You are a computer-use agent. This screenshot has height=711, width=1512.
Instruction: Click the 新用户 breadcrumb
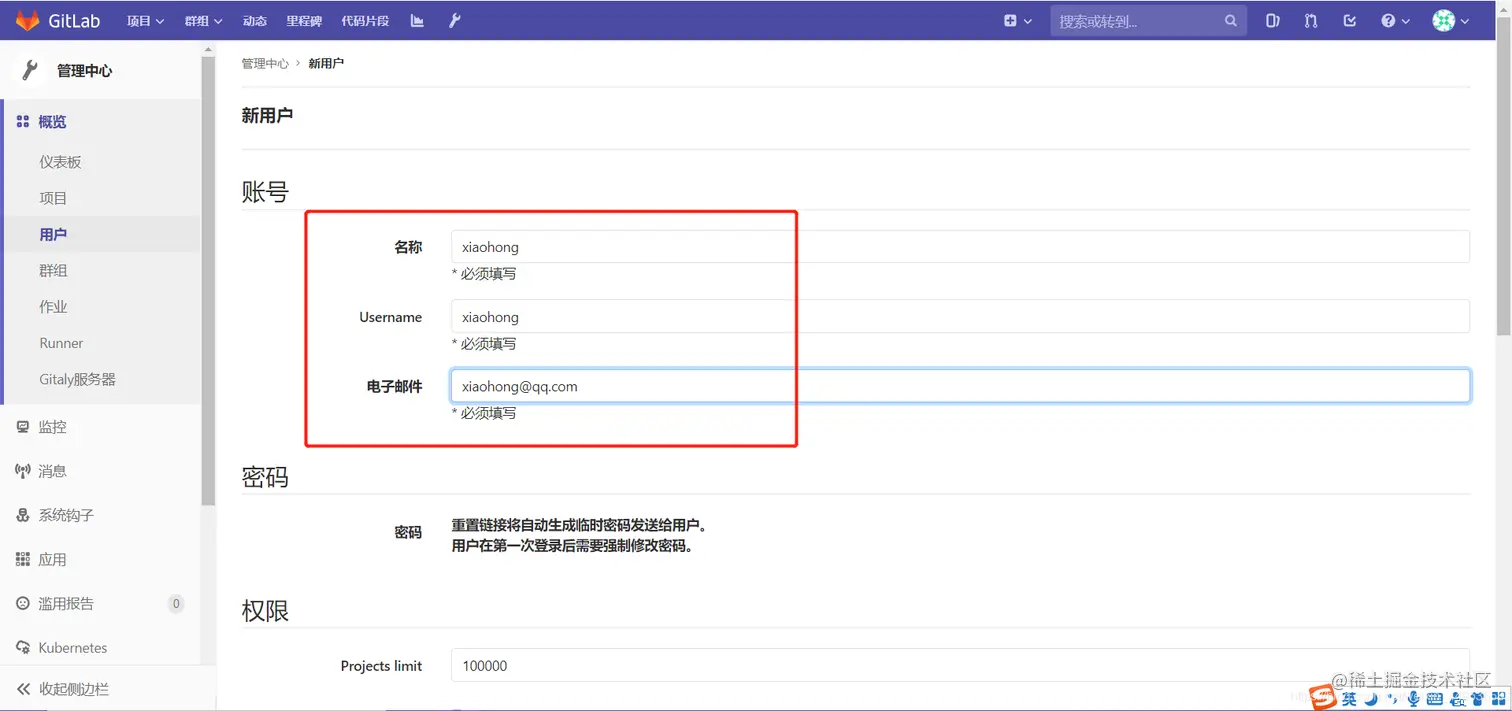pos(326,63)
